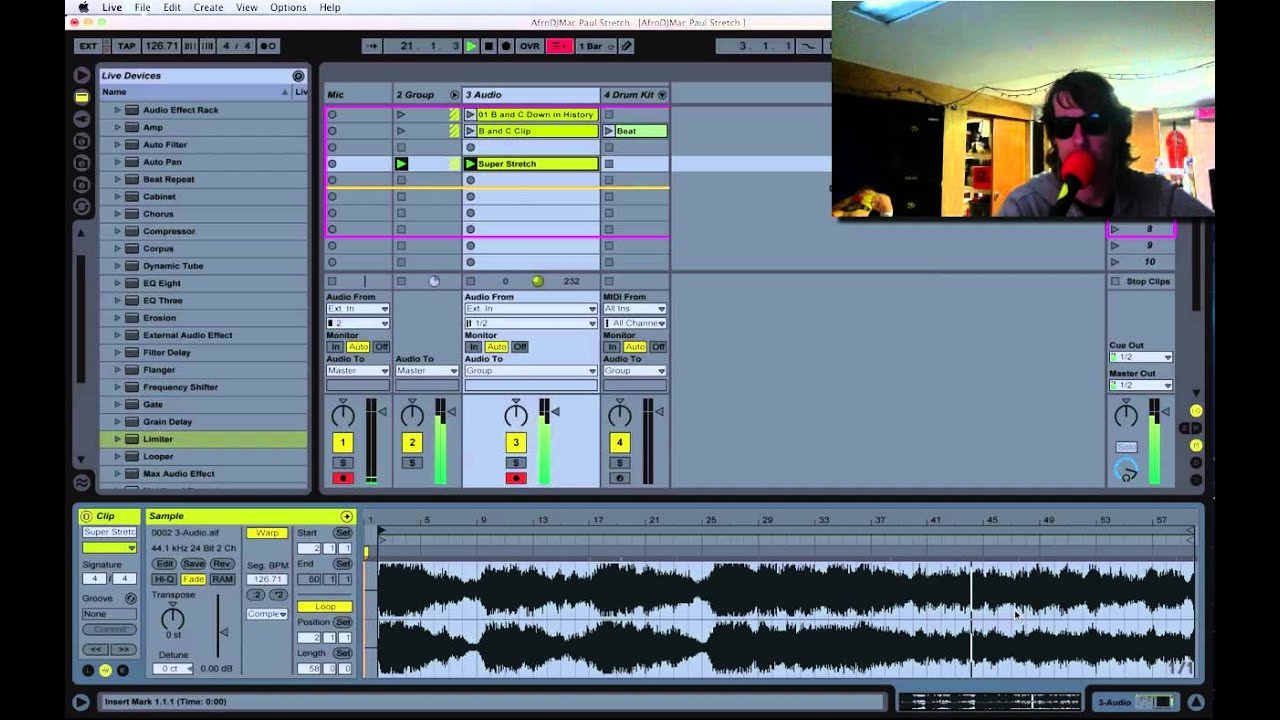Click the sample Save button
Screen dimensions: 1280x720
193,564
